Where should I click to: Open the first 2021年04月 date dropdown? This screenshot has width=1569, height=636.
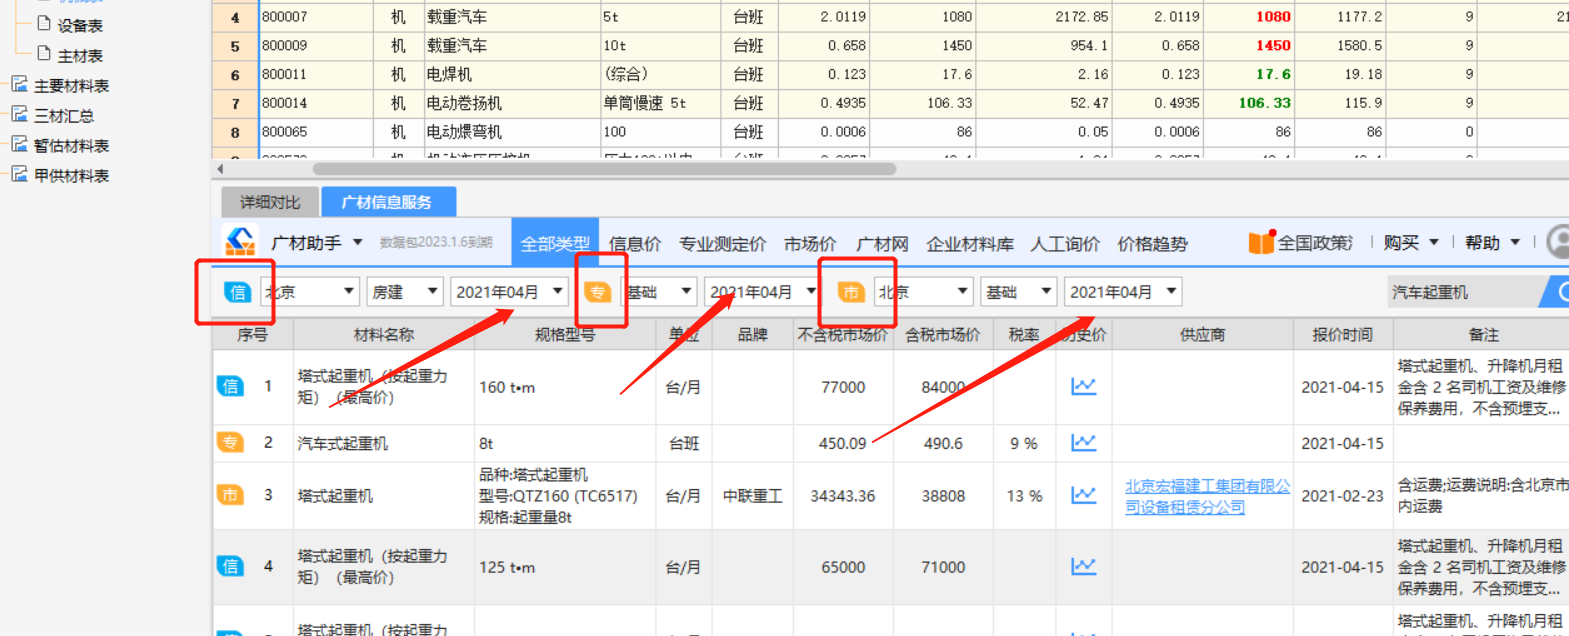[509, 292]
